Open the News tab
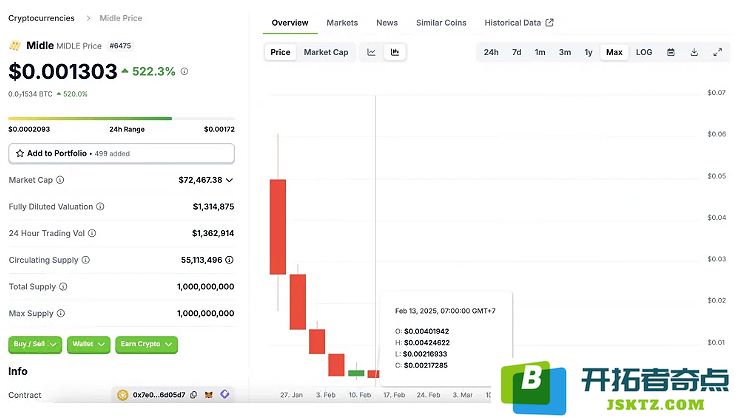 387,23
